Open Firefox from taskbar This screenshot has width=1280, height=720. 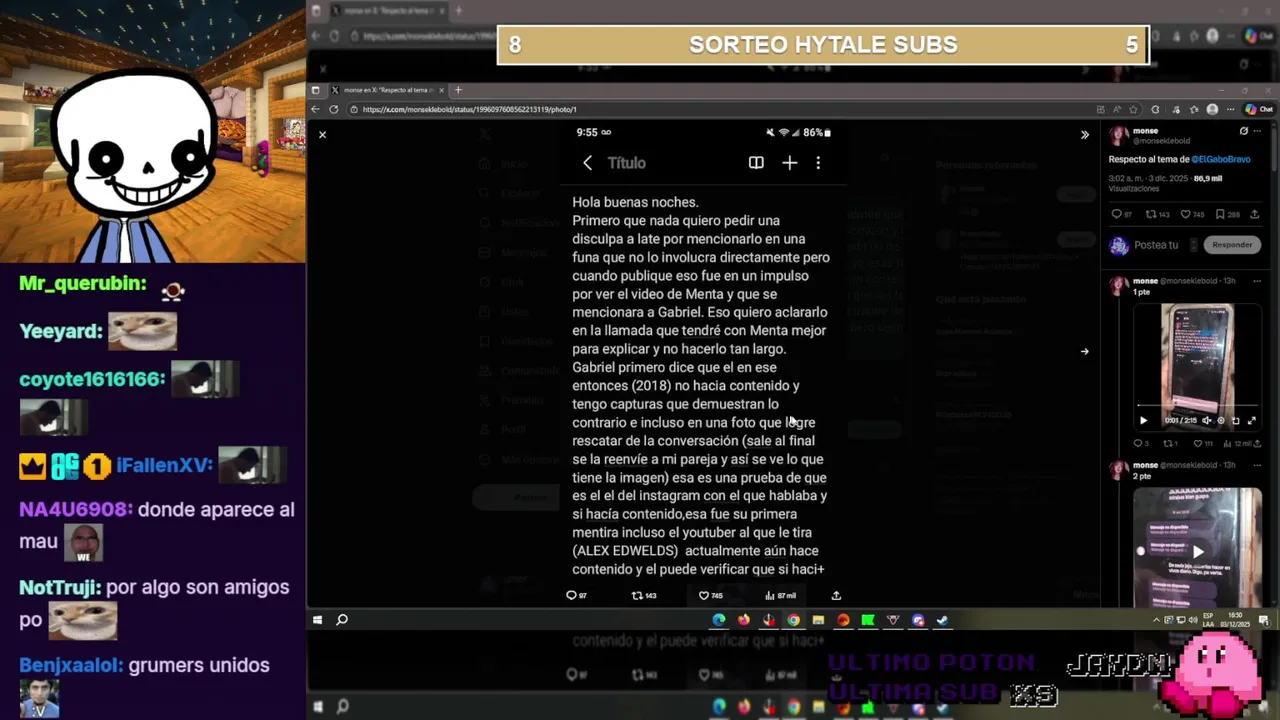pyautogui.click(x=743, y=620)
